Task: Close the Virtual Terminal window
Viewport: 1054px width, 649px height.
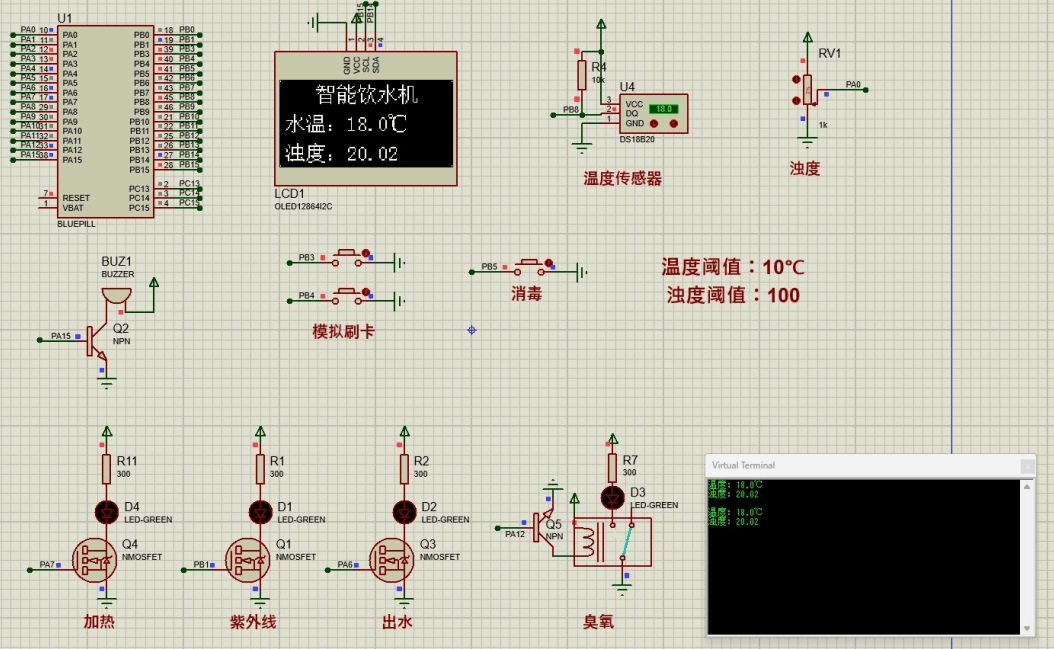Action: tap(1027, 465)
